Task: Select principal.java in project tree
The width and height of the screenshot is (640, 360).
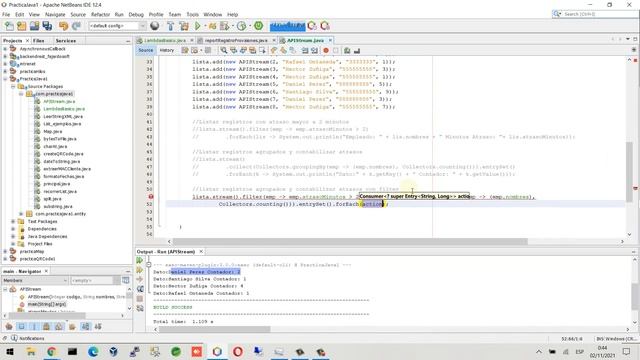Action: (x=56, y=184)
